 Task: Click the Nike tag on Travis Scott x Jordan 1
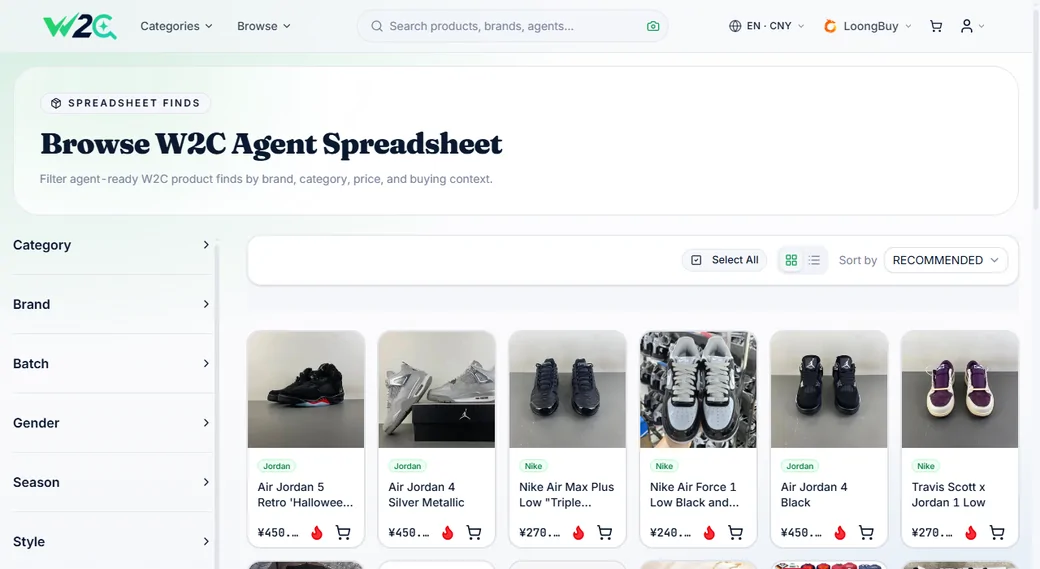tap(926, 466)
